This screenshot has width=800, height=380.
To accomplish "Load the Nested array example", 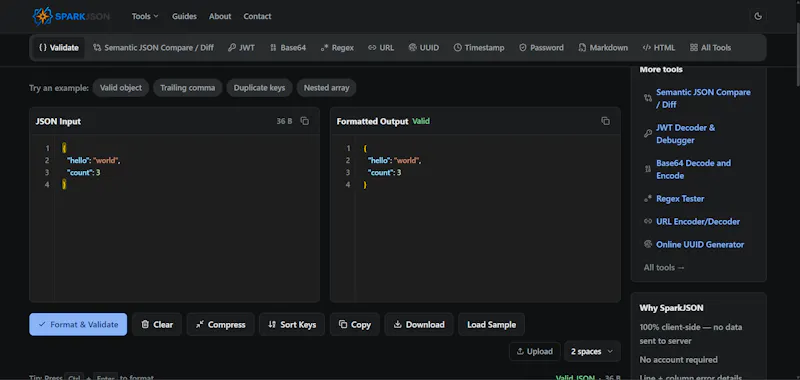I will point(327,88).
